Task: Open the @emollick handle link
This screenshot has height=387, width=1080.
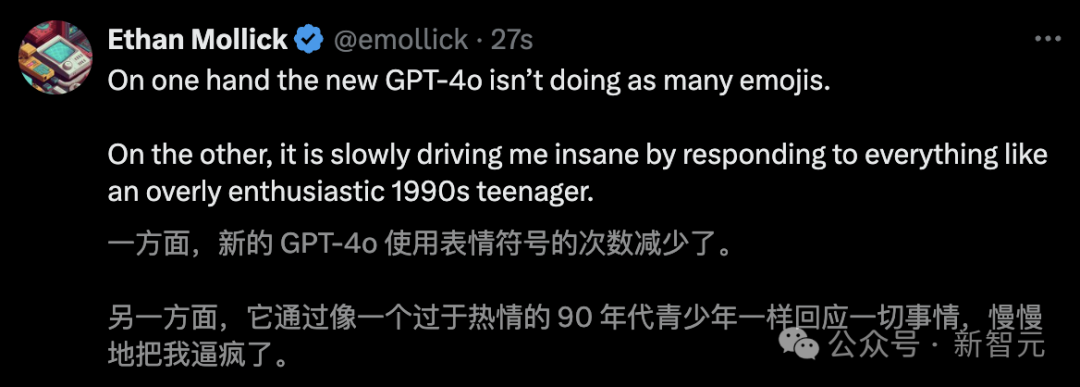Action: 401,41
